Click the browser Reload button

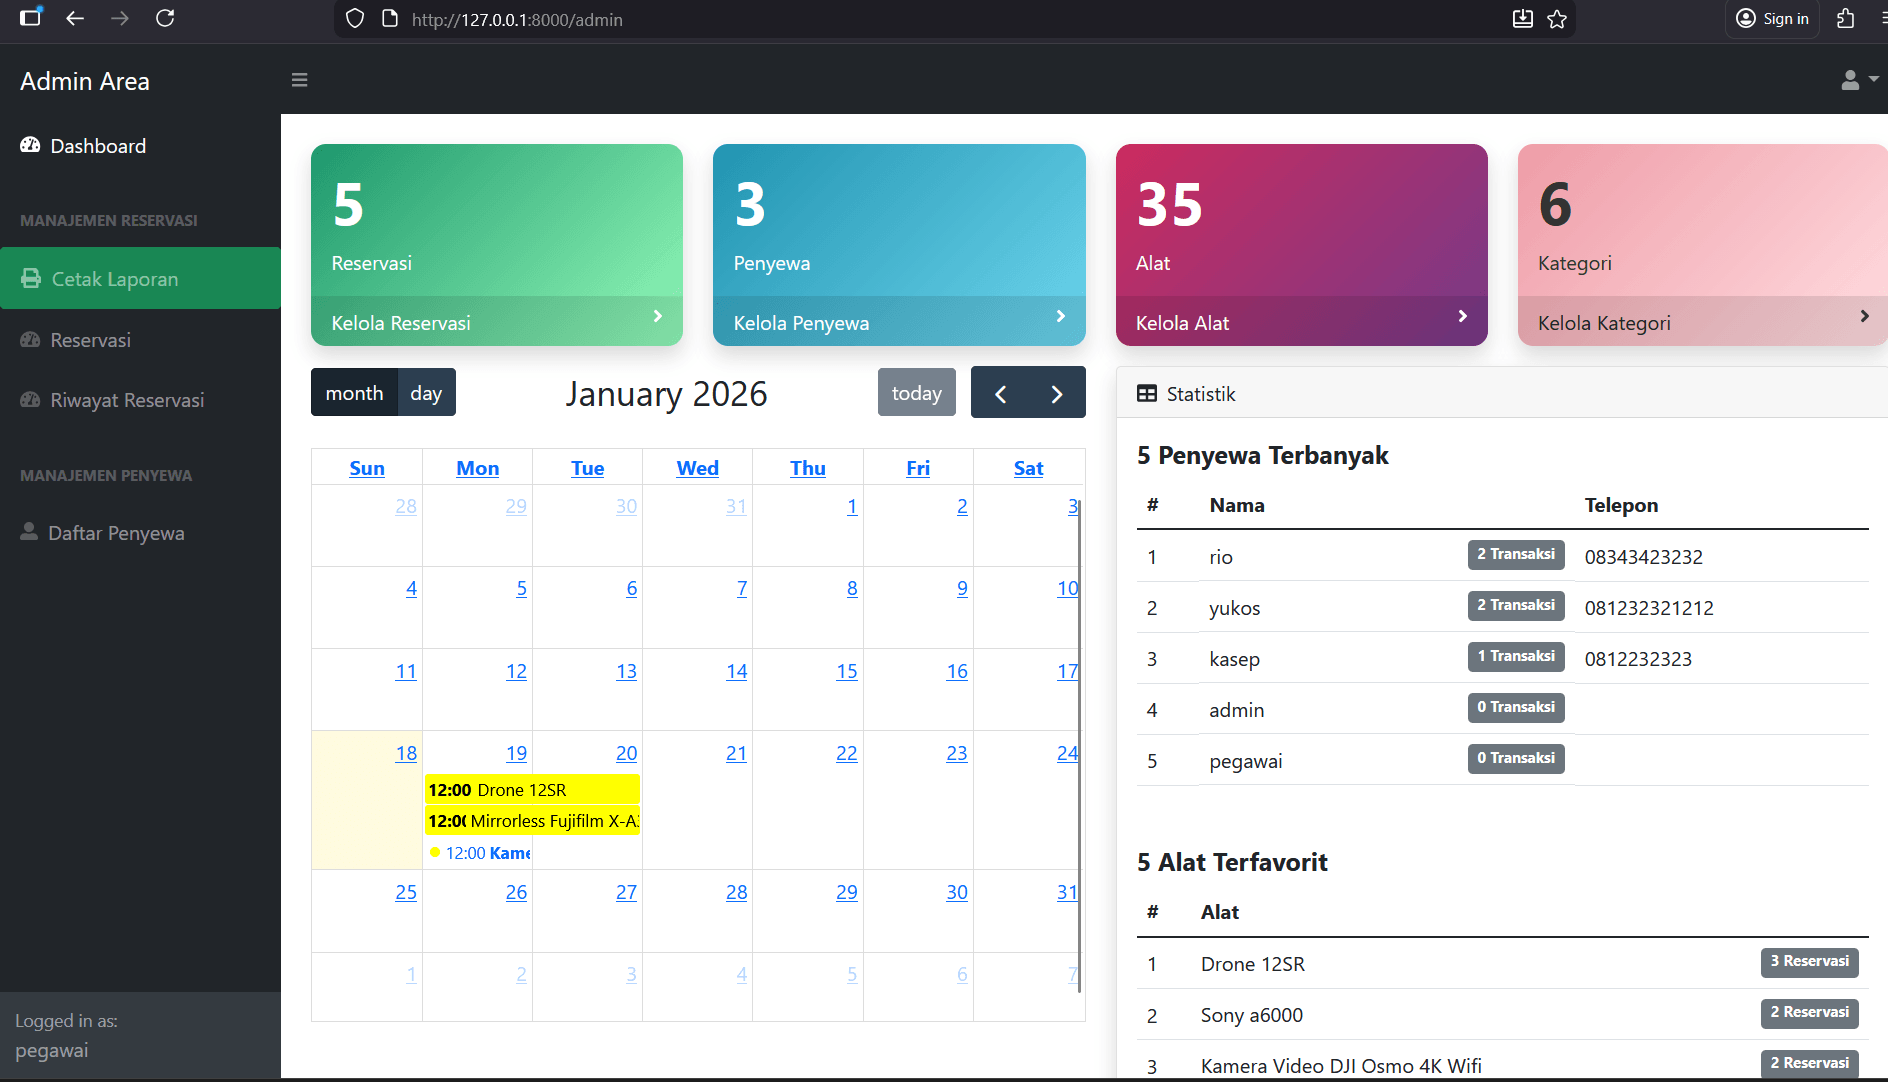coord(165,18)
